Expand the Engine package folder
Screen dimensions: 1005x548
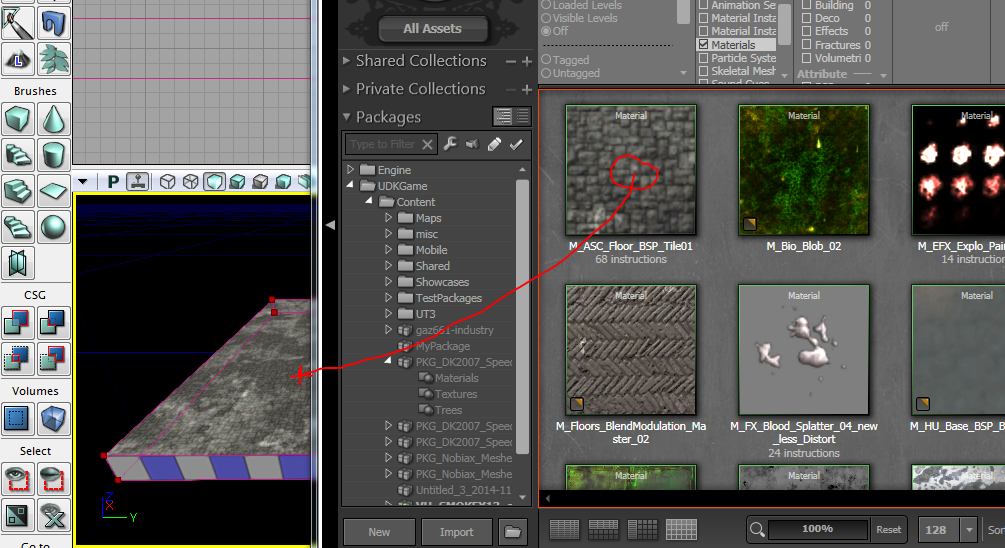coord(350,170)
